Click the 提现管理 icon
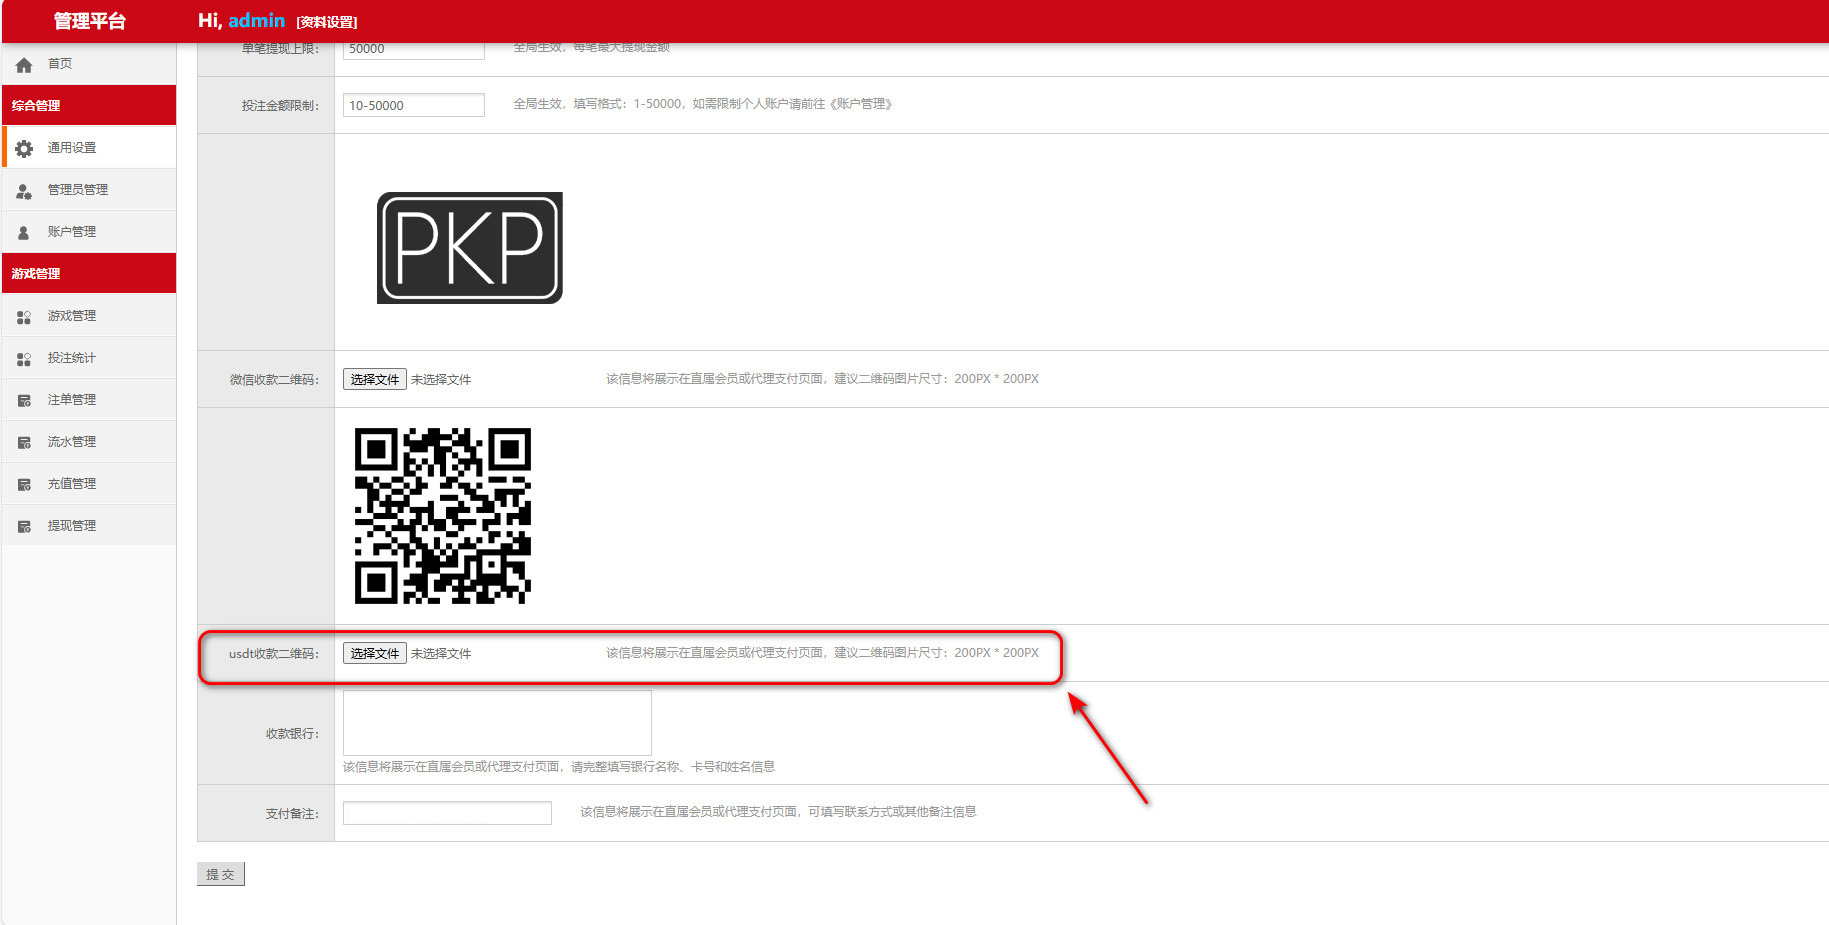 (24, 526)
